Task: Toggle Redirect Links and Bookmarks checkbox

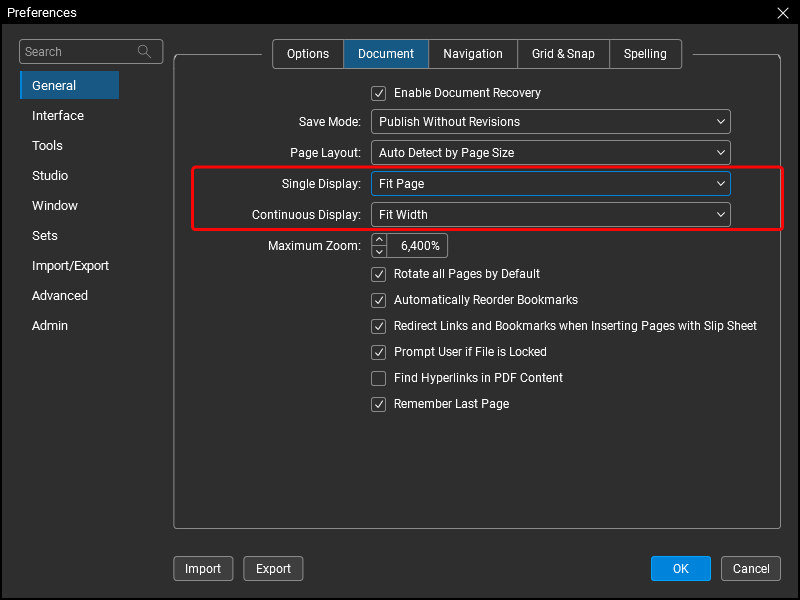Action: coord(379,327)
